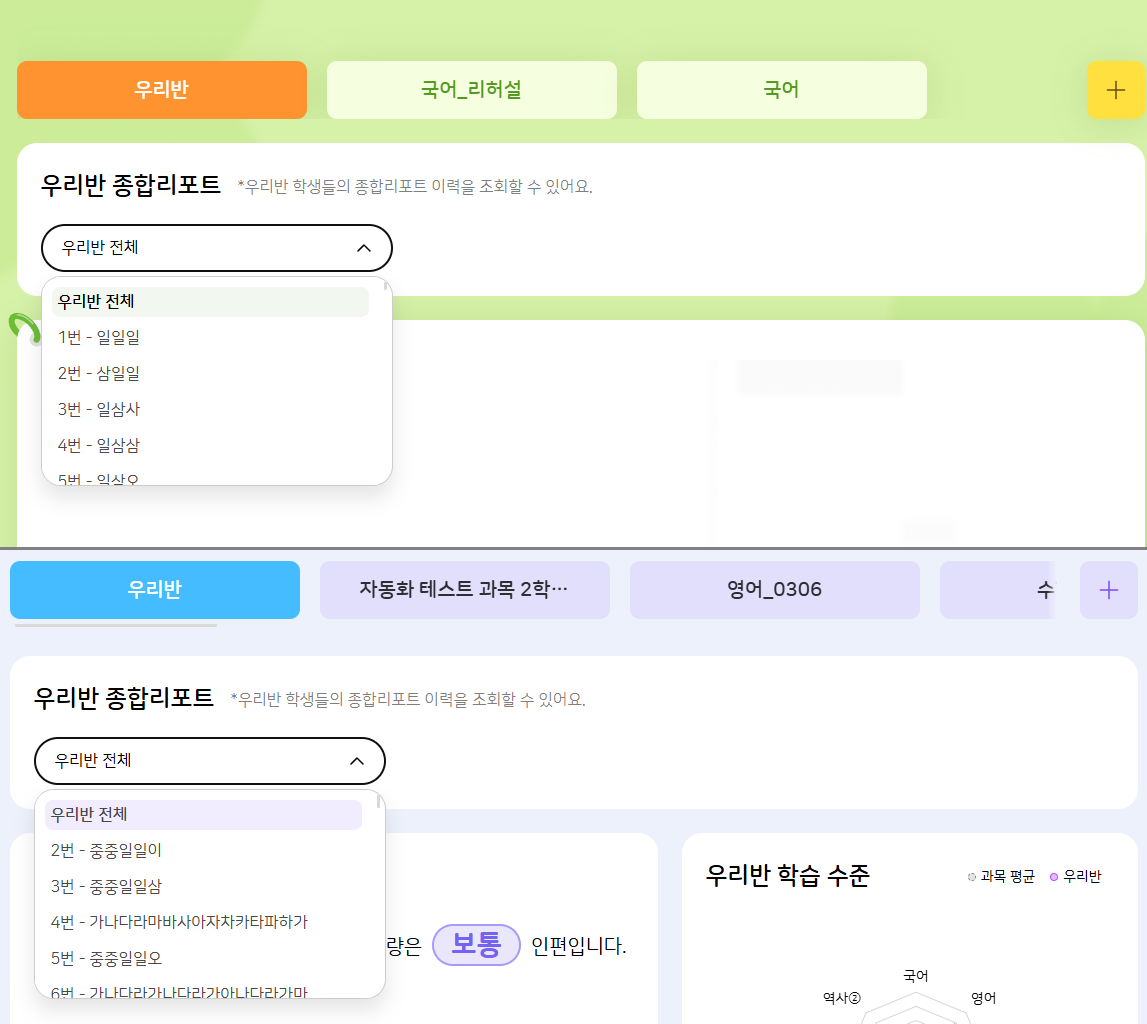This screenshot has height=1024, width=1147.
Task: Open the 영어_0306 tab
Action: (774, 590)
